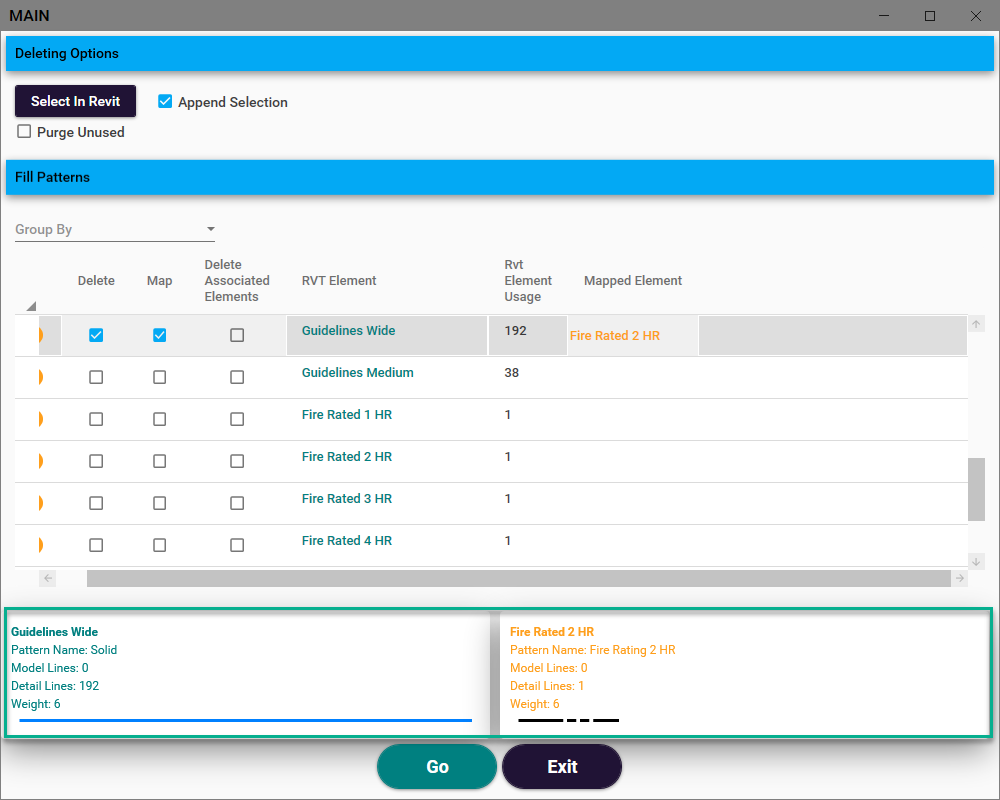Check Delete for Guidelines Medium row
Viewport: 1000px width, 800px height.
click(x=96, y=377)
